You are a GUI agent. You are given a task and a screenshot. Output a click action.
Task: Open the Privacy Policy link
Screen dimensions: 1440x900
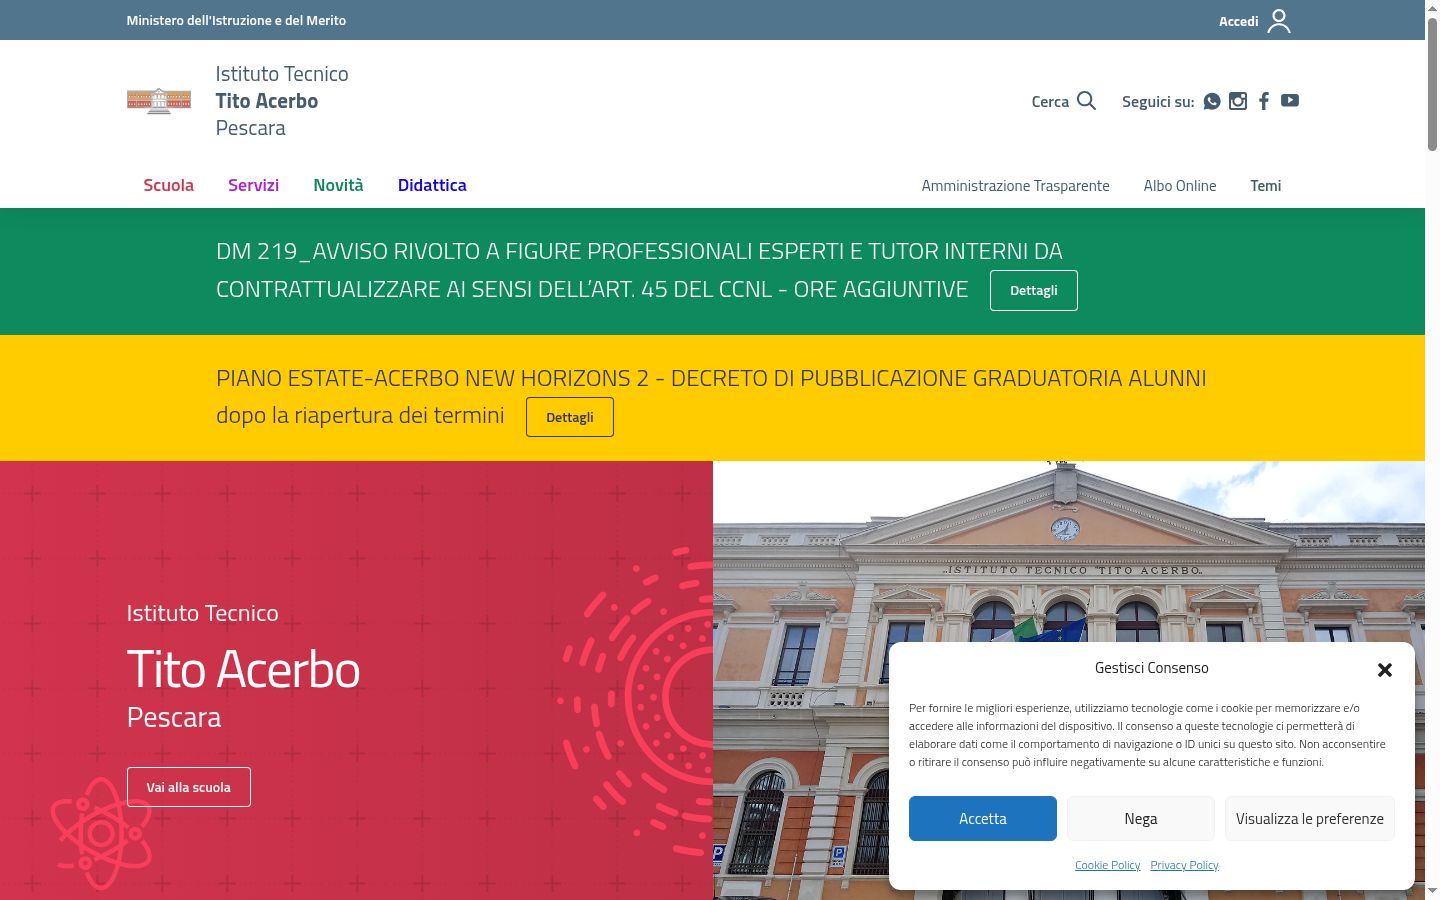point(1184,865)
